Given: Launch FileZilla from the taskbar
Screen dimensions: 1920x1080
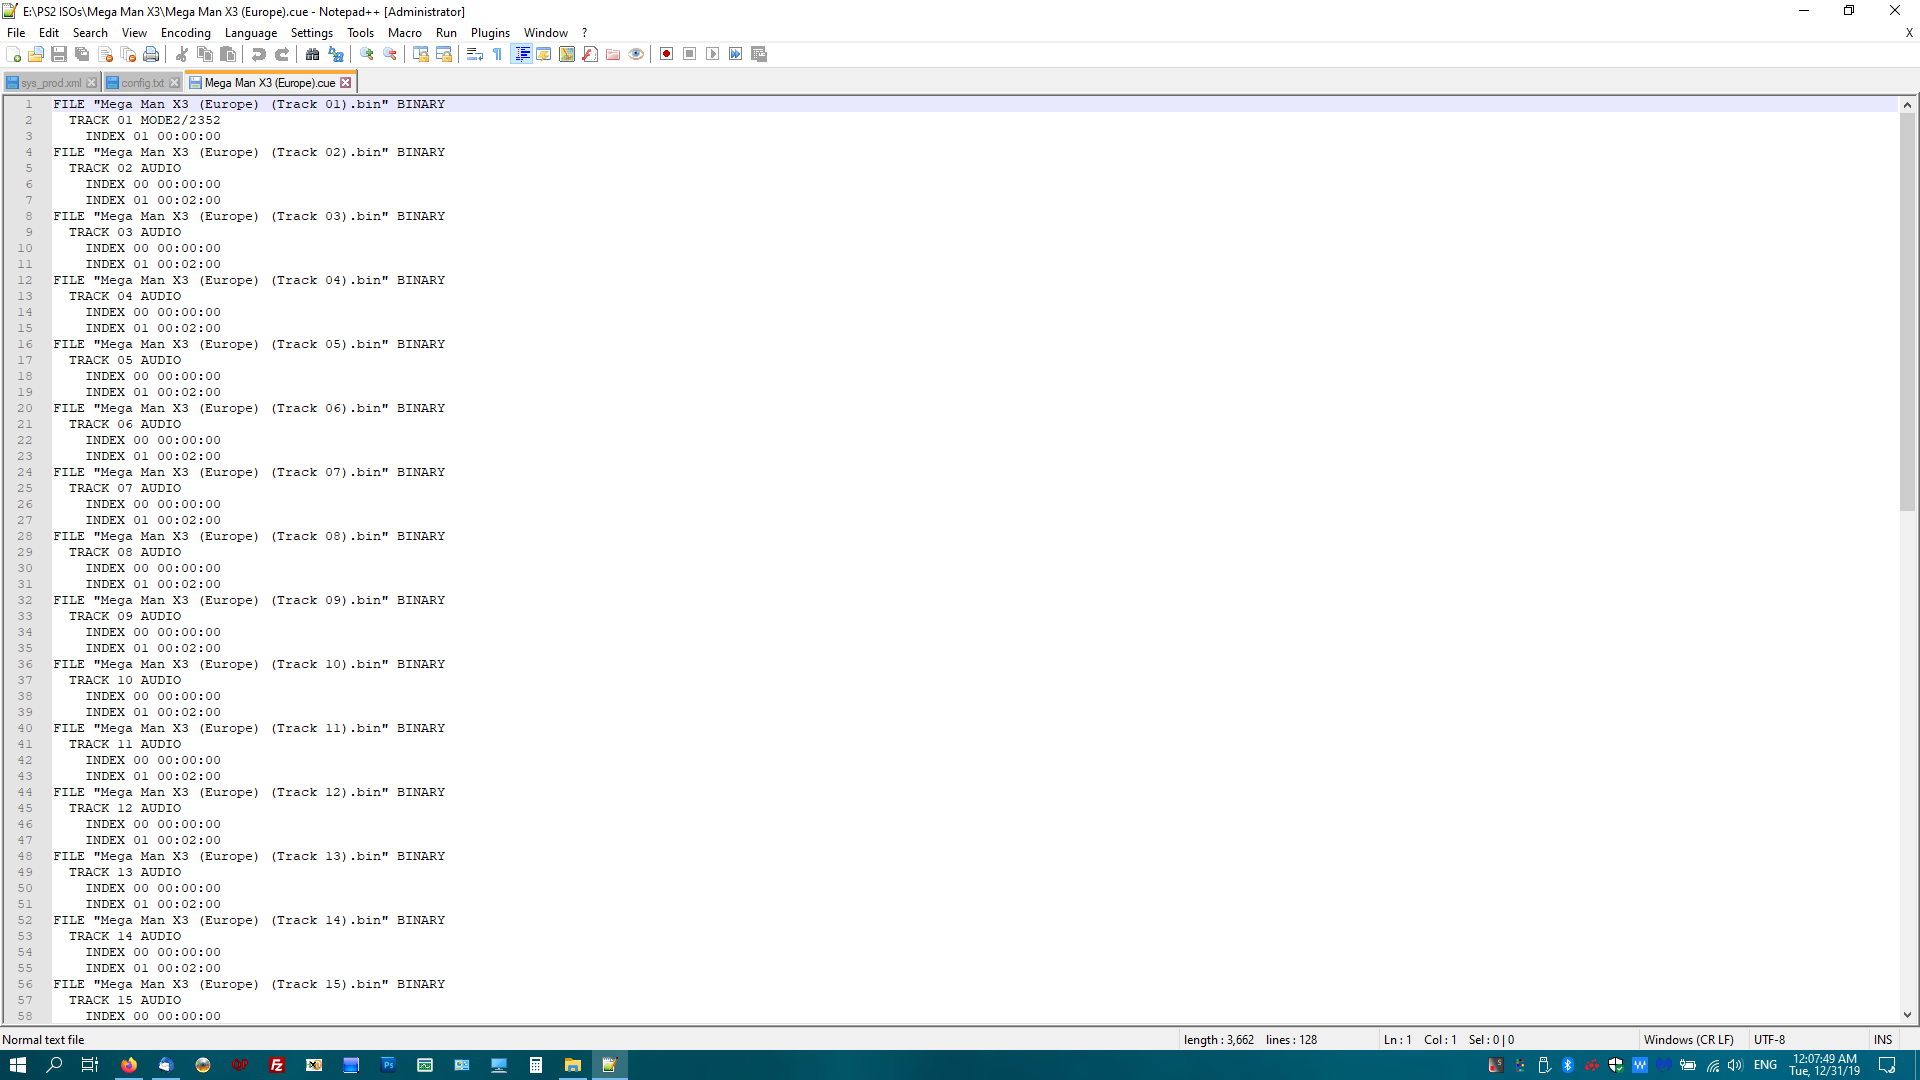Looking at the screenshot, I should click(277, 1065).
